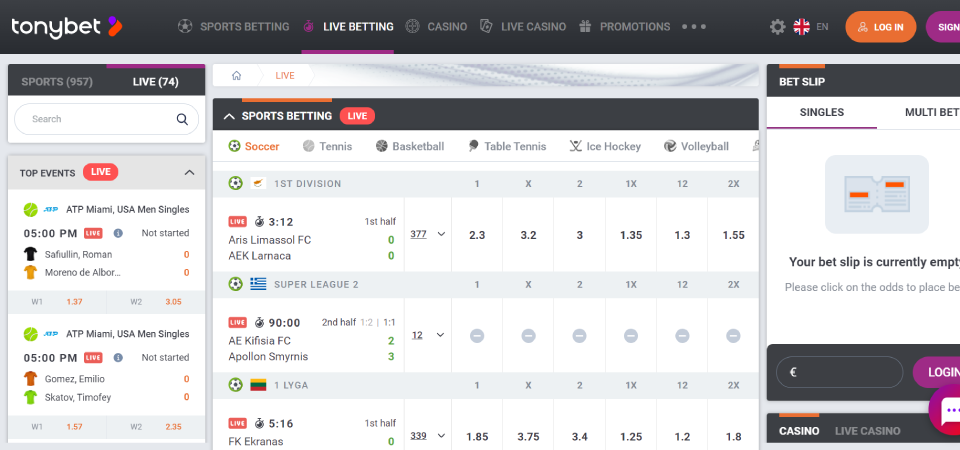The width and height of the screenshot is (960, 450).
Task: Go to home via breadcrumb house icon
Action: tap(236, 76)
